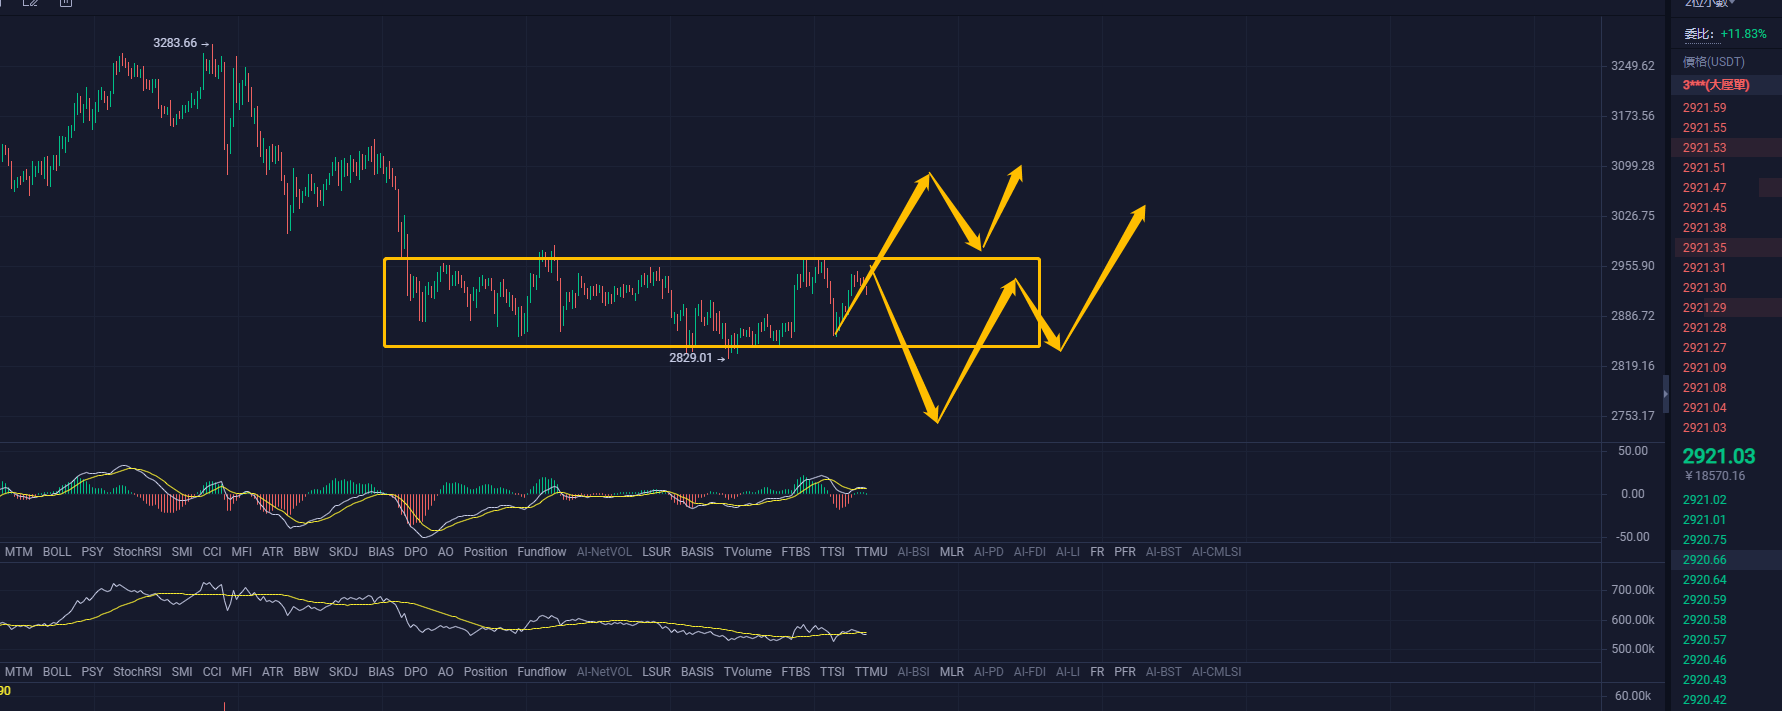This screenshot has width=1782, height=711.
Task: Pick Position in the lower indicator row
Action: click(485, 672)
